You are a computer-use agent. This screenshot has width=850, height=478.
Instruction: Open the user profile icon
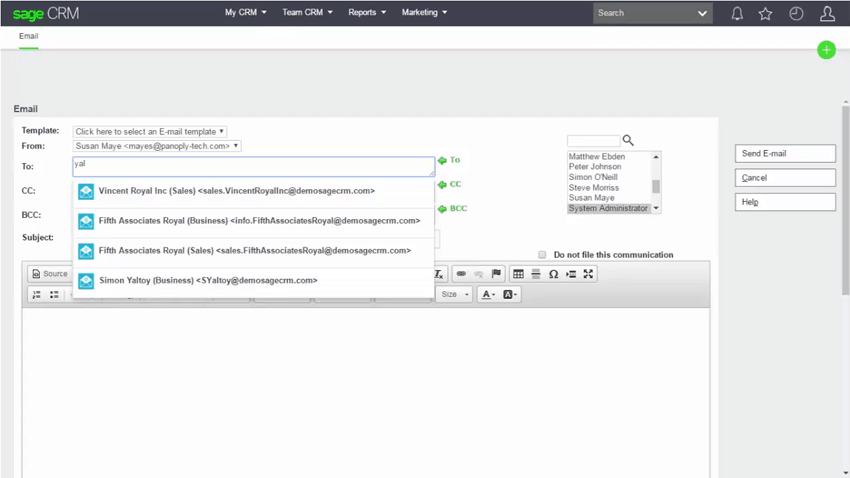tap(827, 14)
